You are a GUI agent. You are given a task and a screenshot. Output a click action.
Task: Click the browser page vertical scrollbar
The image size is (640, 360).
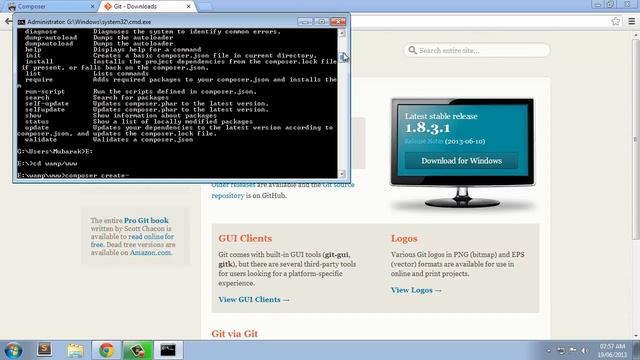636,139
